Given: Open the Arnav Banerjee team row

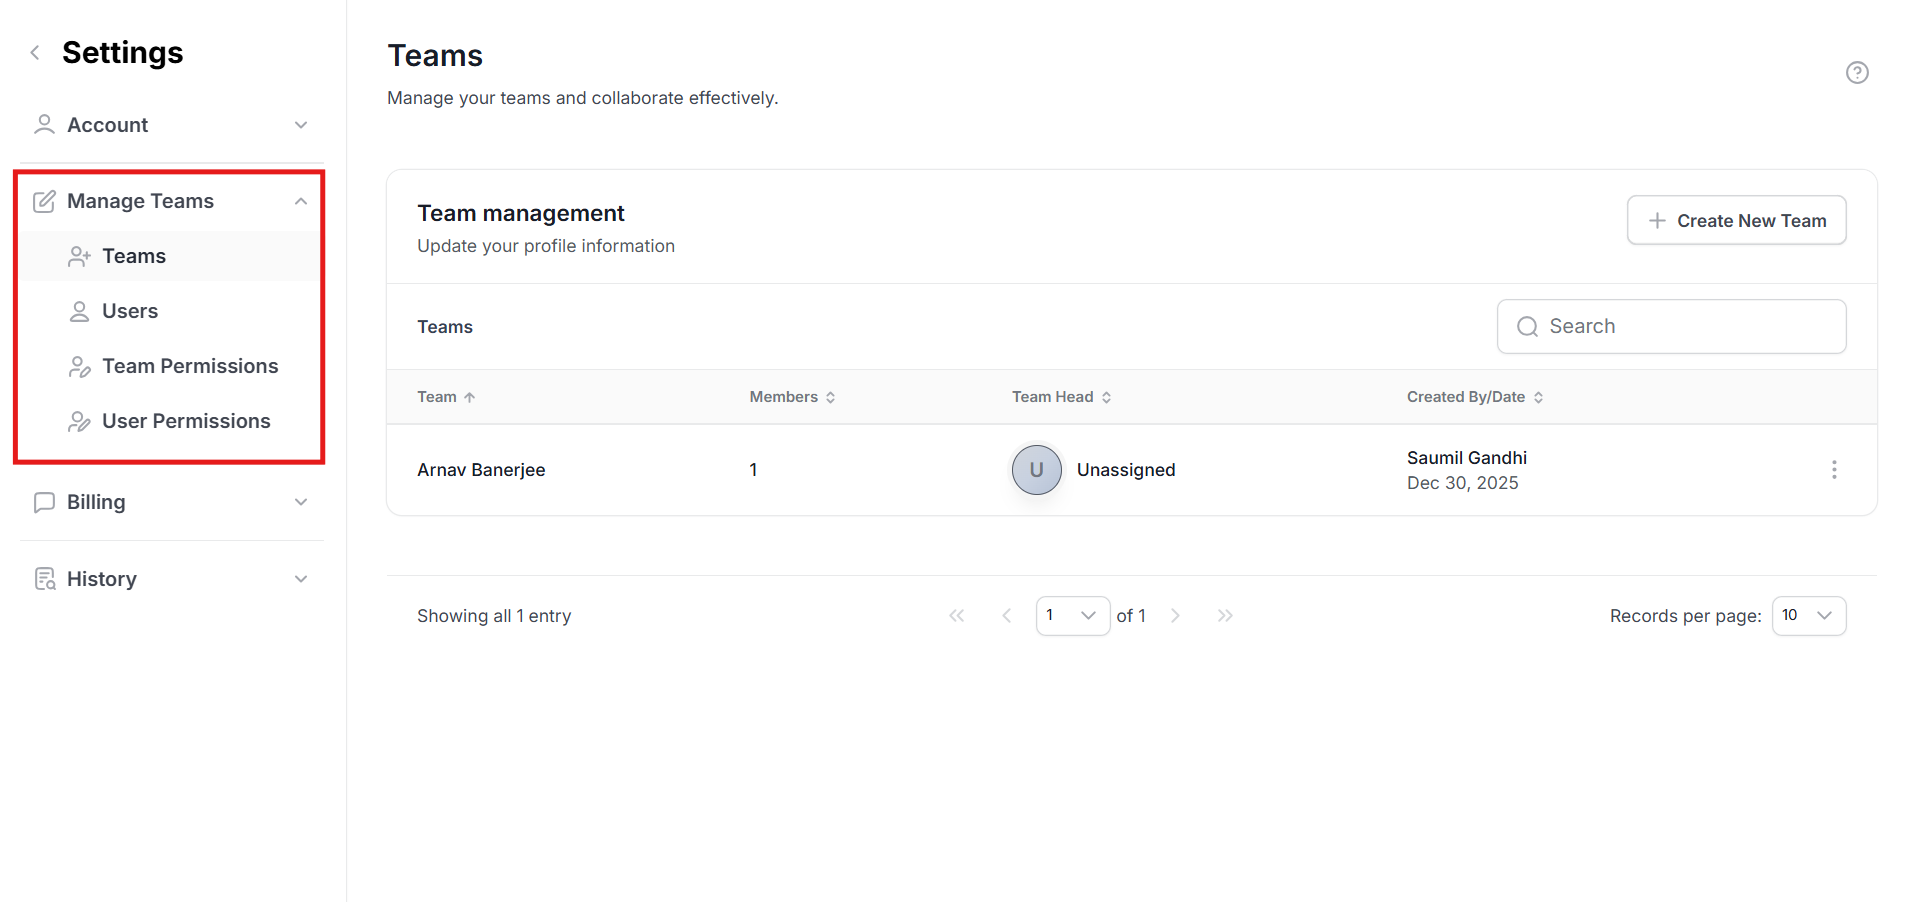Looking at the screenshot, I should pos(481,470).
